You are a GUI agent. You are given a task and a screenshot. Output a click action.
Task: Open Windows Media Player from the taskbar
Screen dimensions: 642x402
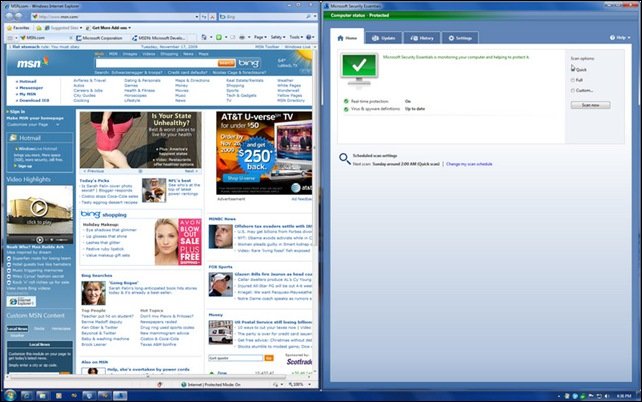coord(58,395)
